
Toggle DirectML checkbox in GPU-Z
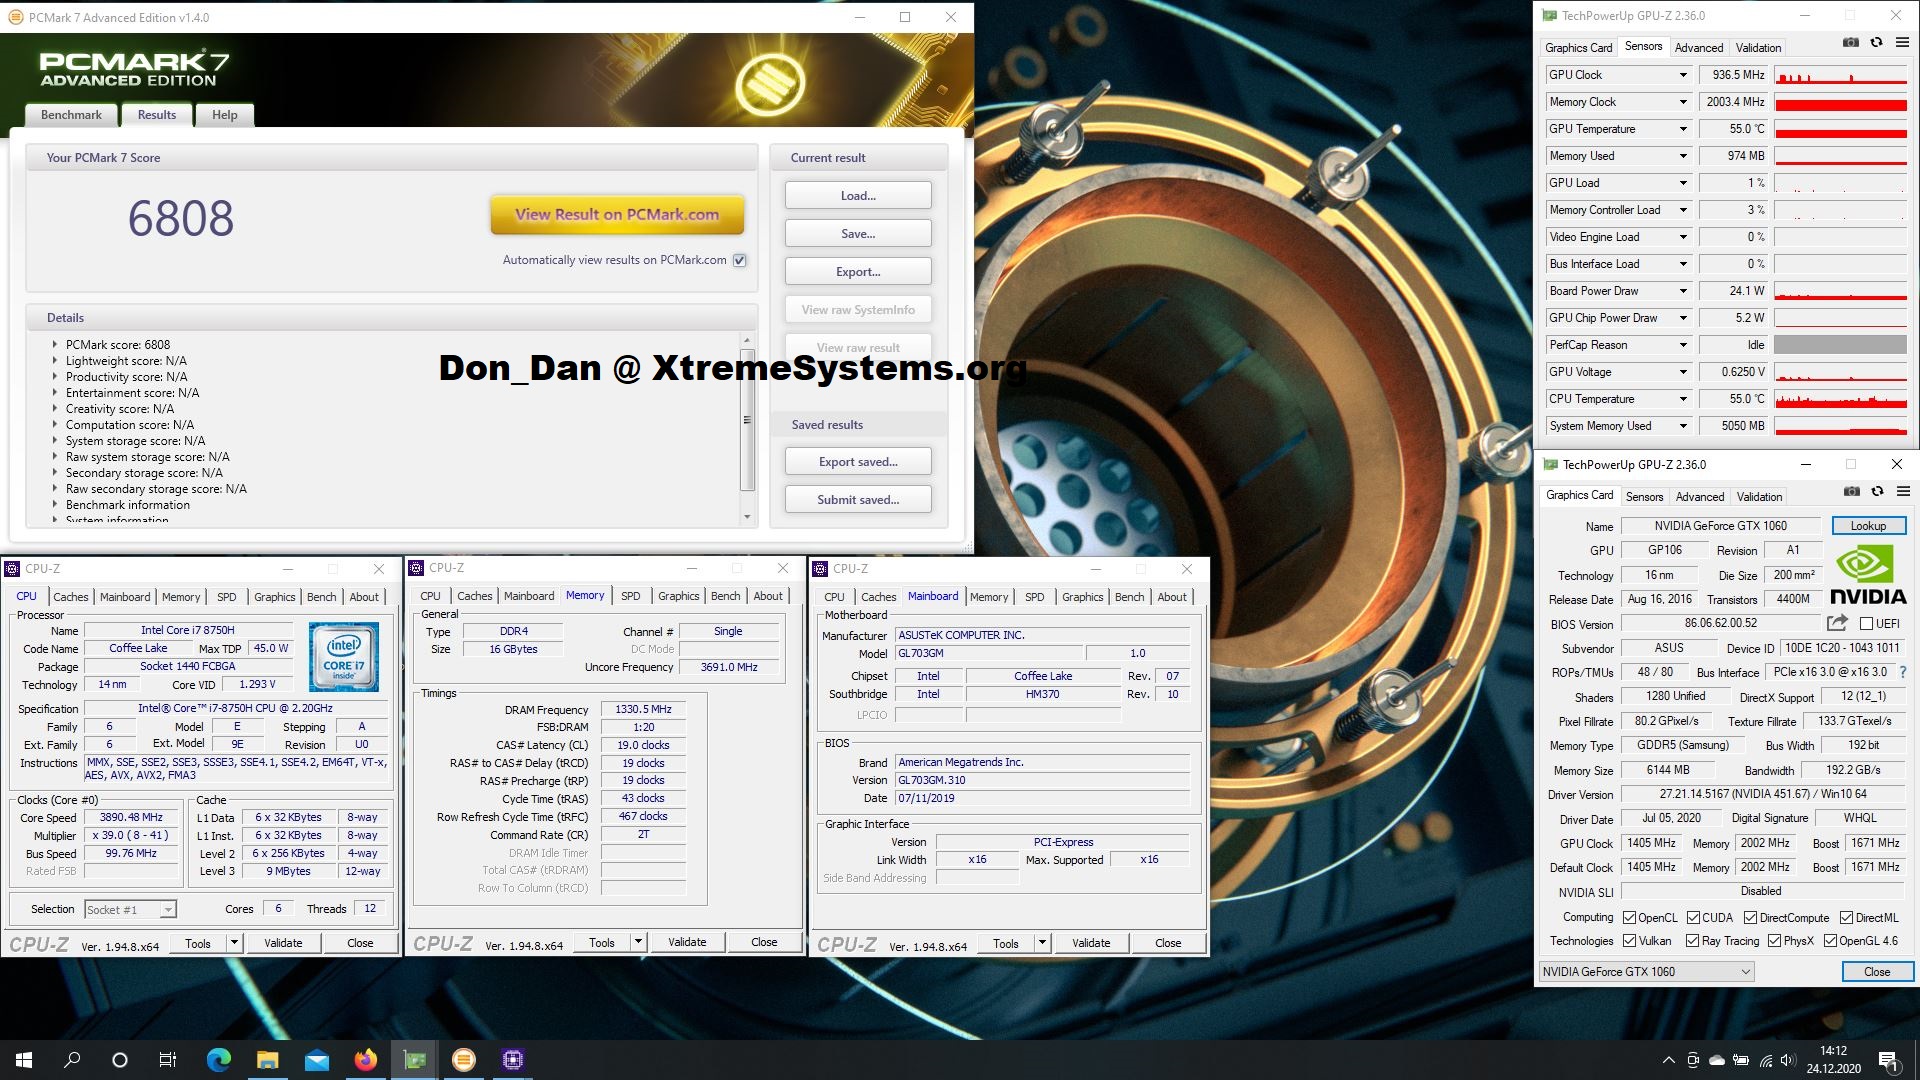click(x=1847, y=918)
